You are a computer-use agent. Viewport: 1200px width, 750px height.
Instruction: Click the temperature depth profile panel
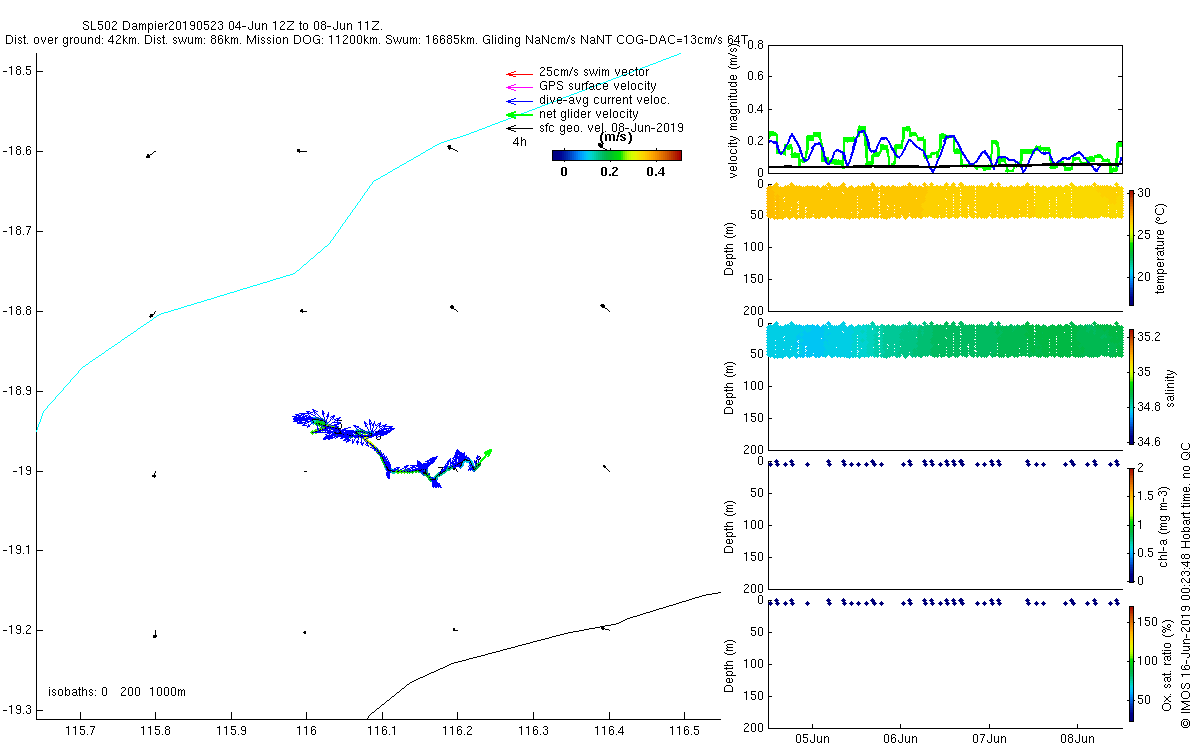tap(945, 247)
